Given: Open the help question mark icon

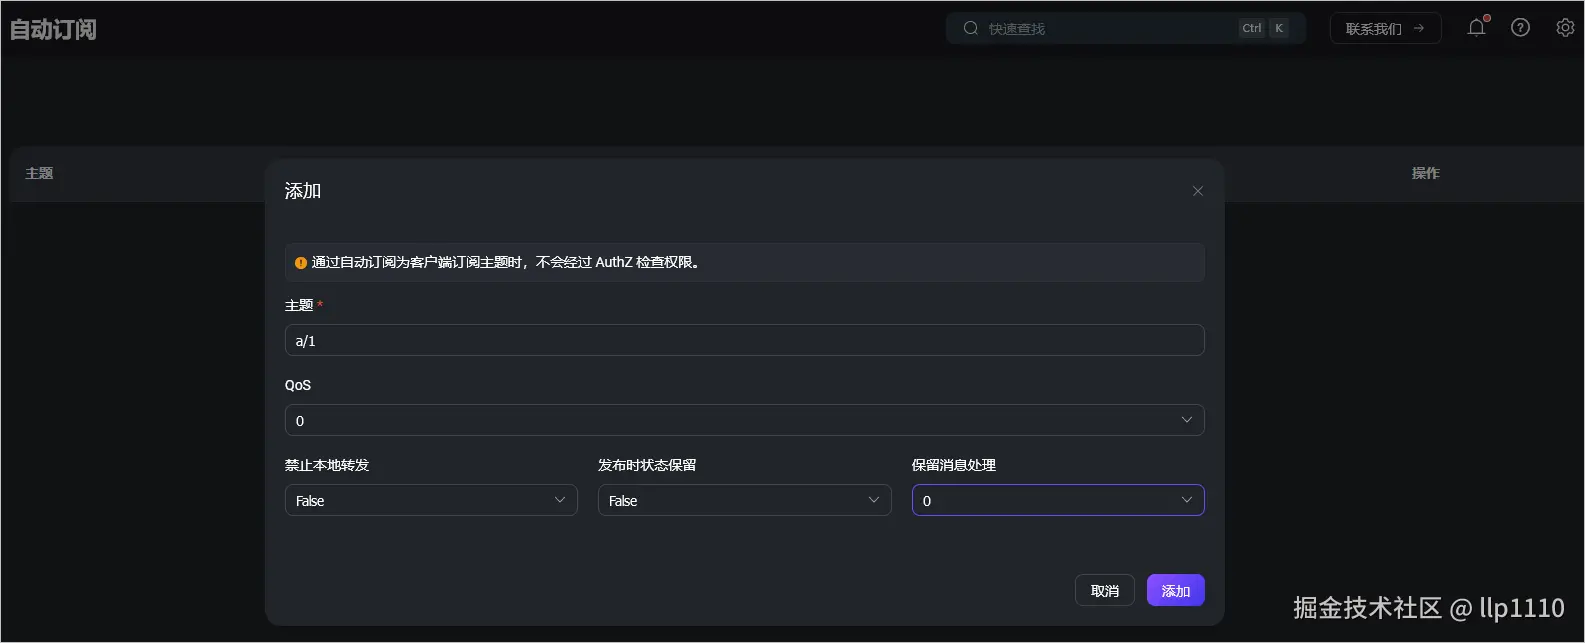Looking at the screenshot, I should [1520, 28].
